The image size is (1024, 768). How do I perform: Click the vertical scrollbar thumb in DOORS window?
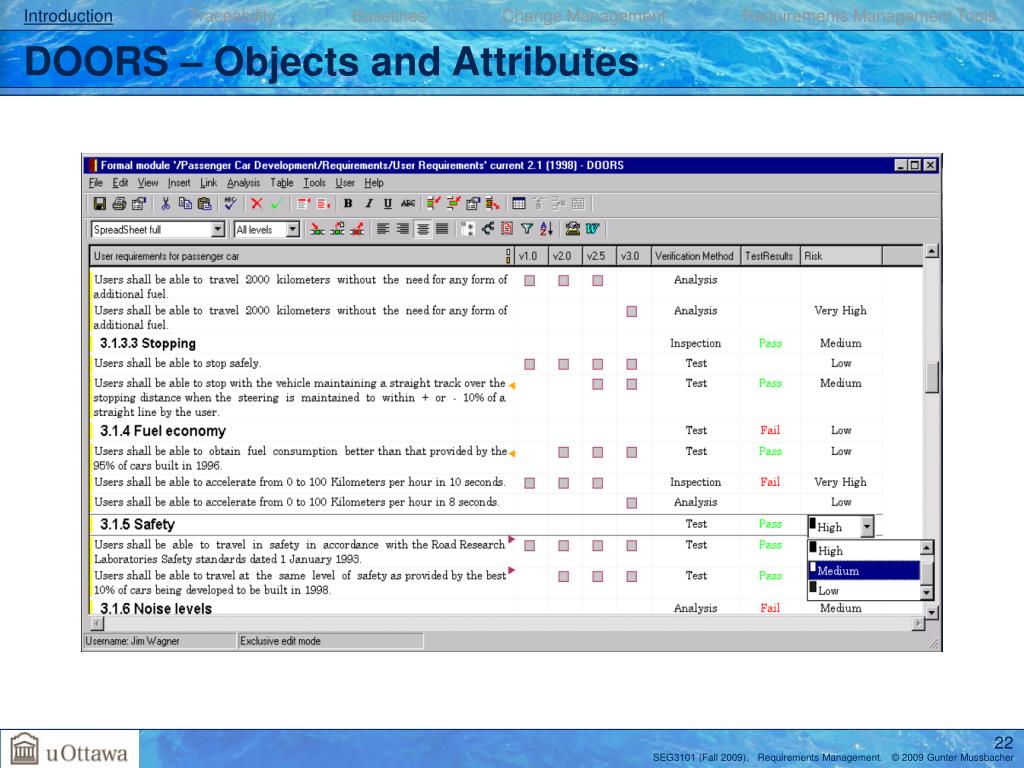tap(932, 377)
